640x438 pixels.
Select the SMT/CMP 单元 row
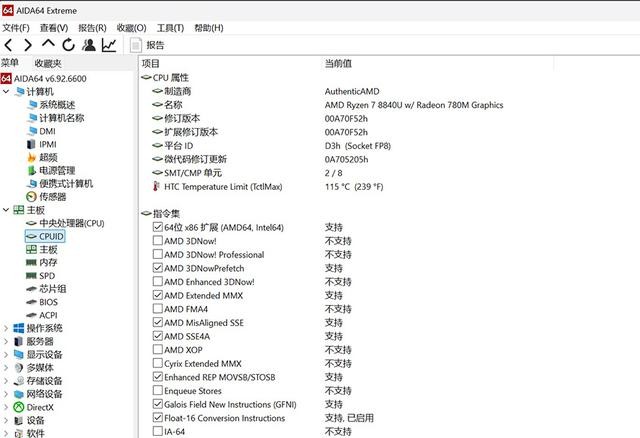point(247,173)
